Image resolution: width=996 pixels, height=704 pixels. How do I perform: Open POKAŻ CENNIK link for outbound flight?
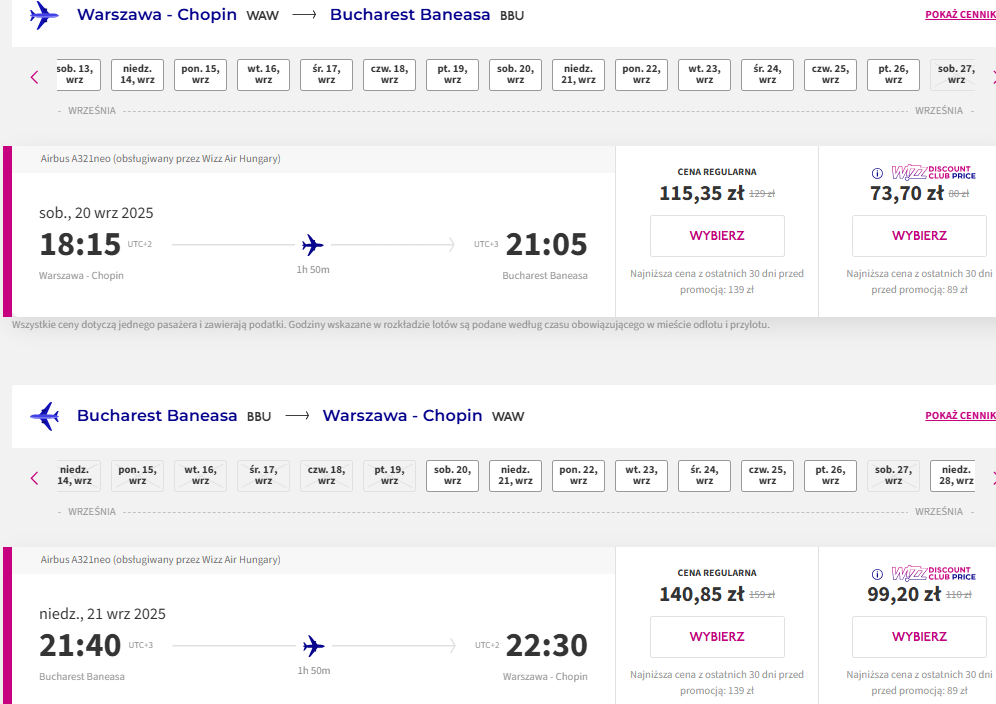coord(960,15)
